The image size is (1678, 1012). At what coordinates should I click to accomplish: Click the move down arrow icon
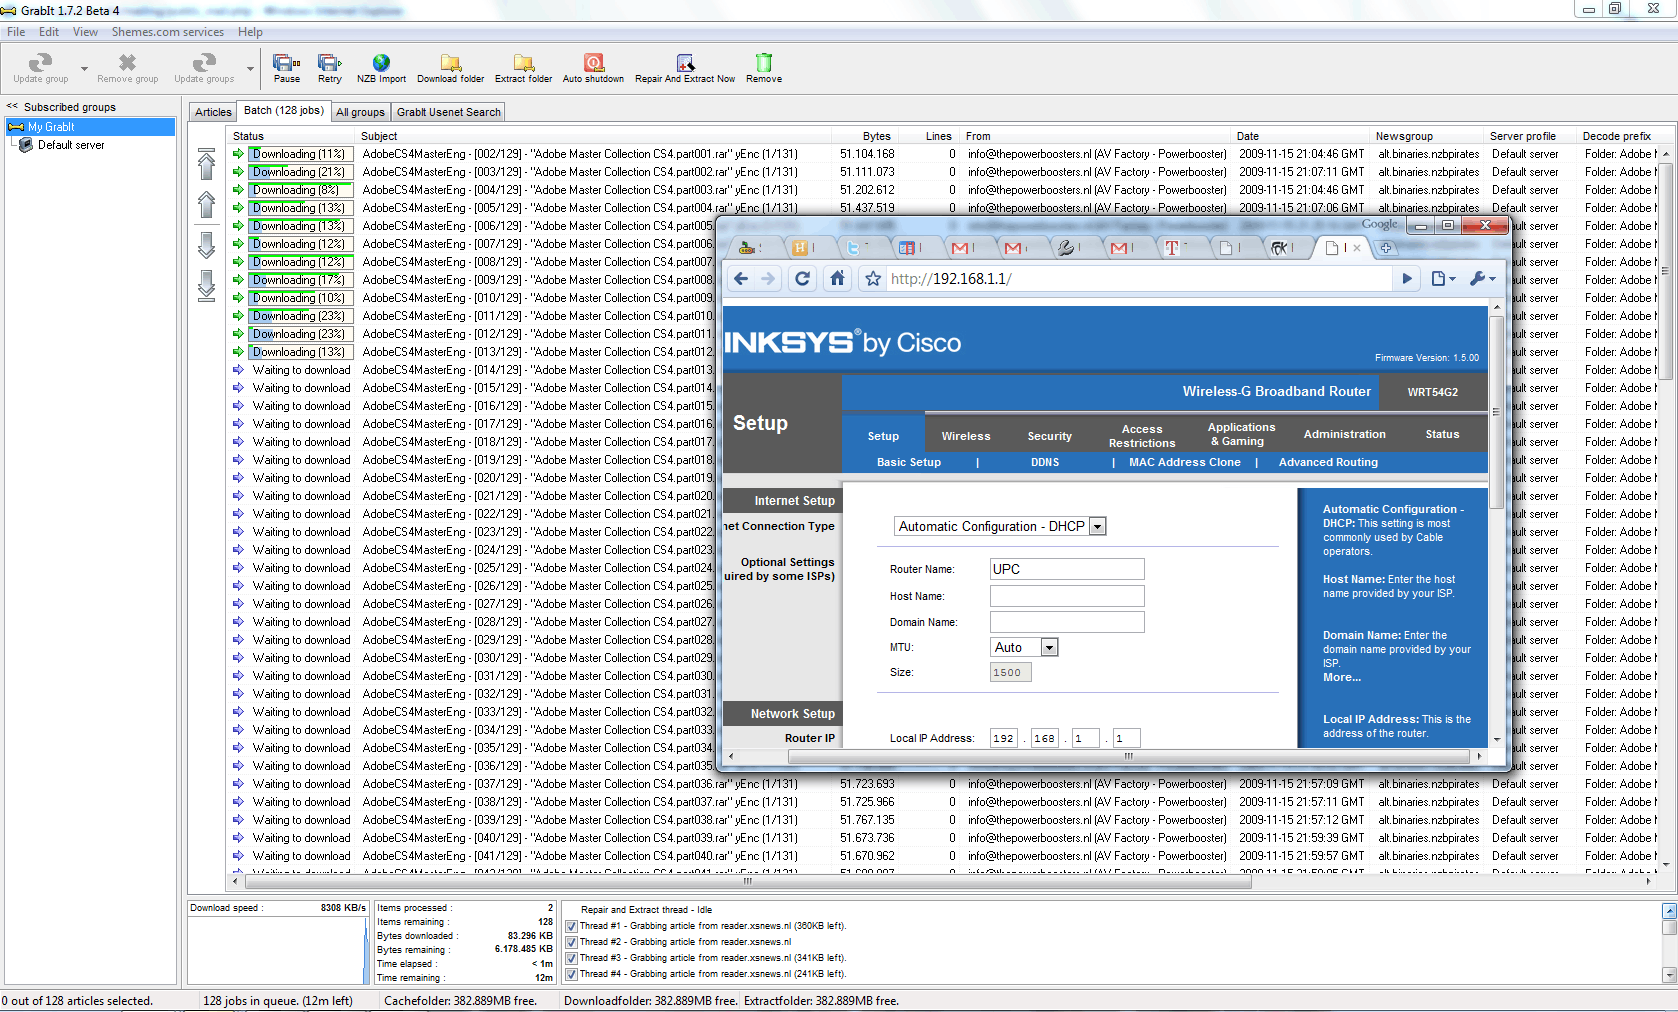point(207,245)
